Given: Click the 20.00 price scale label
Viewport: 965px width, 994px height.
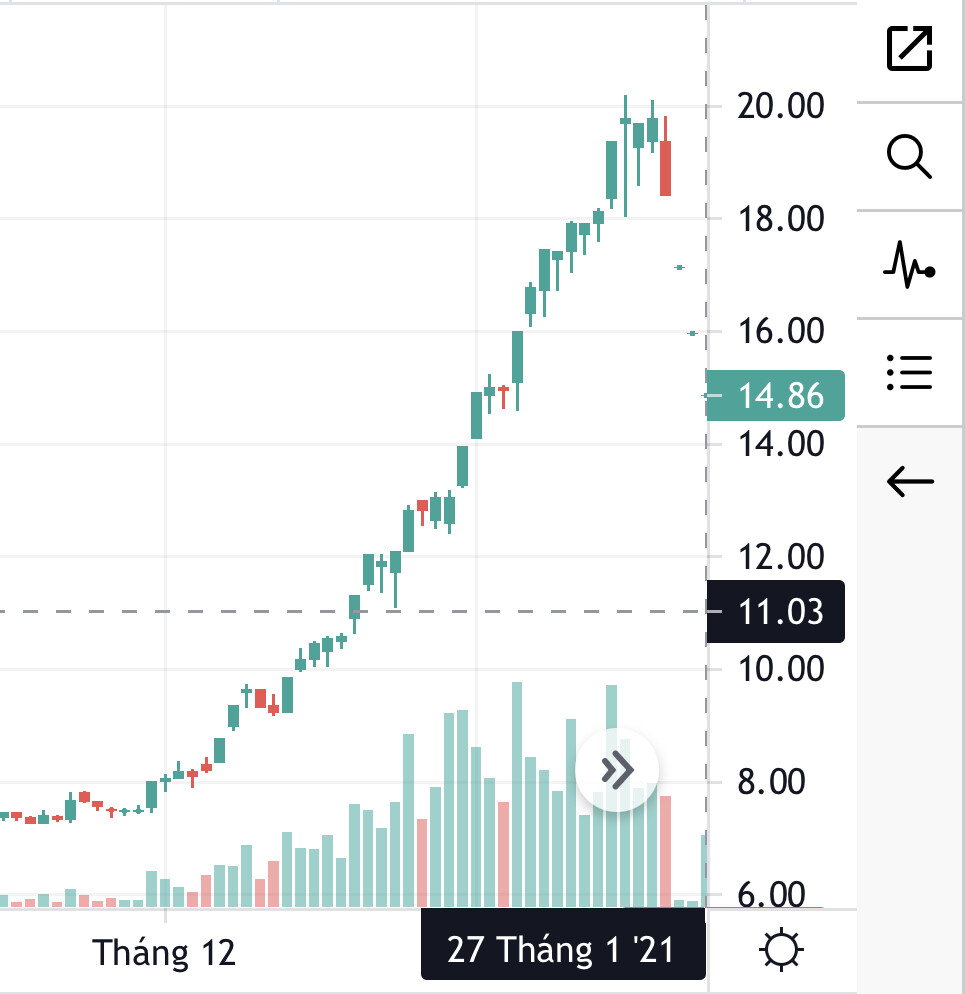Looking at the screenshot, I should [780, 105].
